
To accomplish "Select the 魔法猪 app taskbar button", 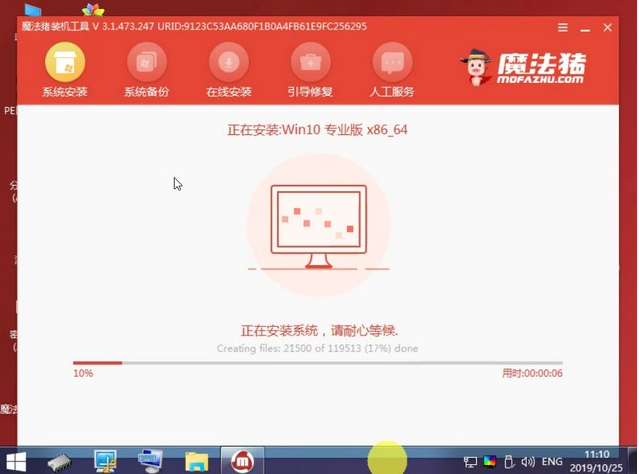I will tap(242, 461).
